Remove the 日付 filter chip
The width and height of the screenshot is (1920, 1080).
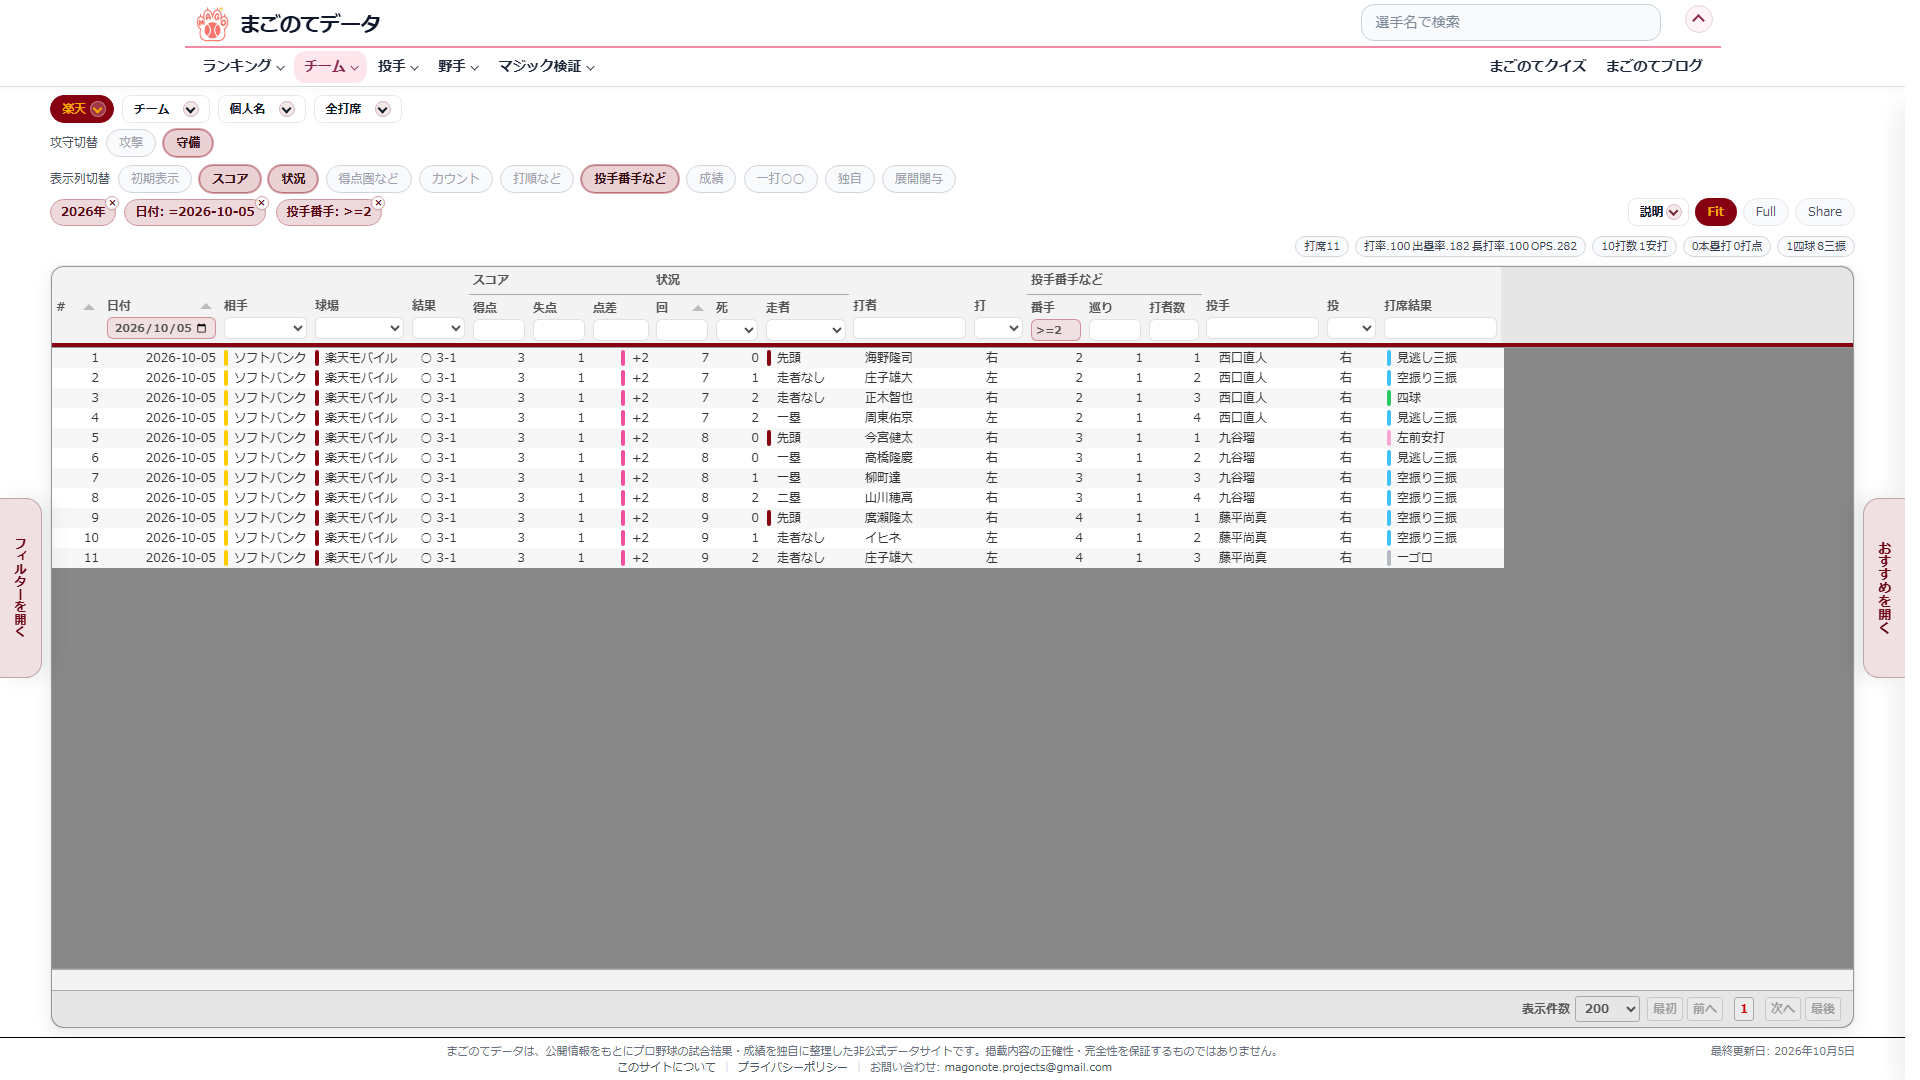point(262,203)
